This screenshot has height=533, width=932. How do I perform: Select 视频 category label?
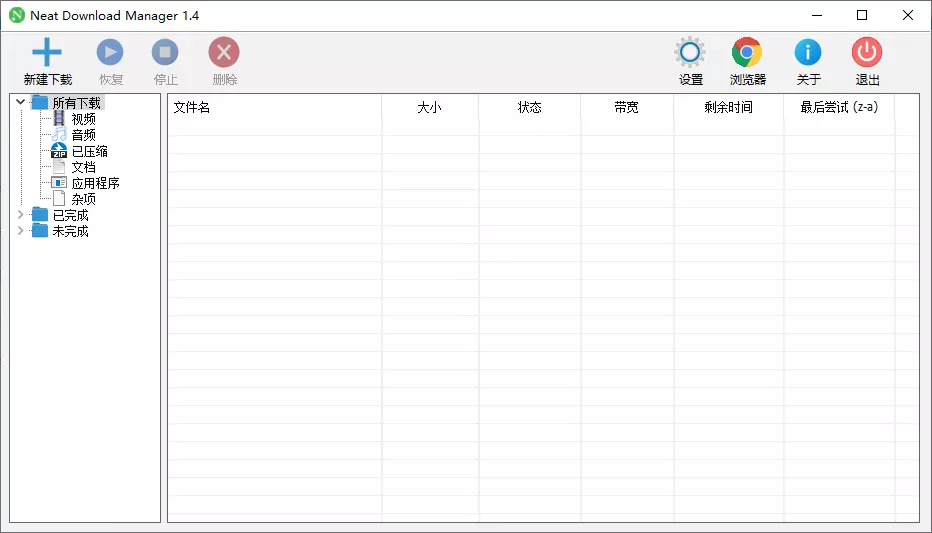click(83, 119)
